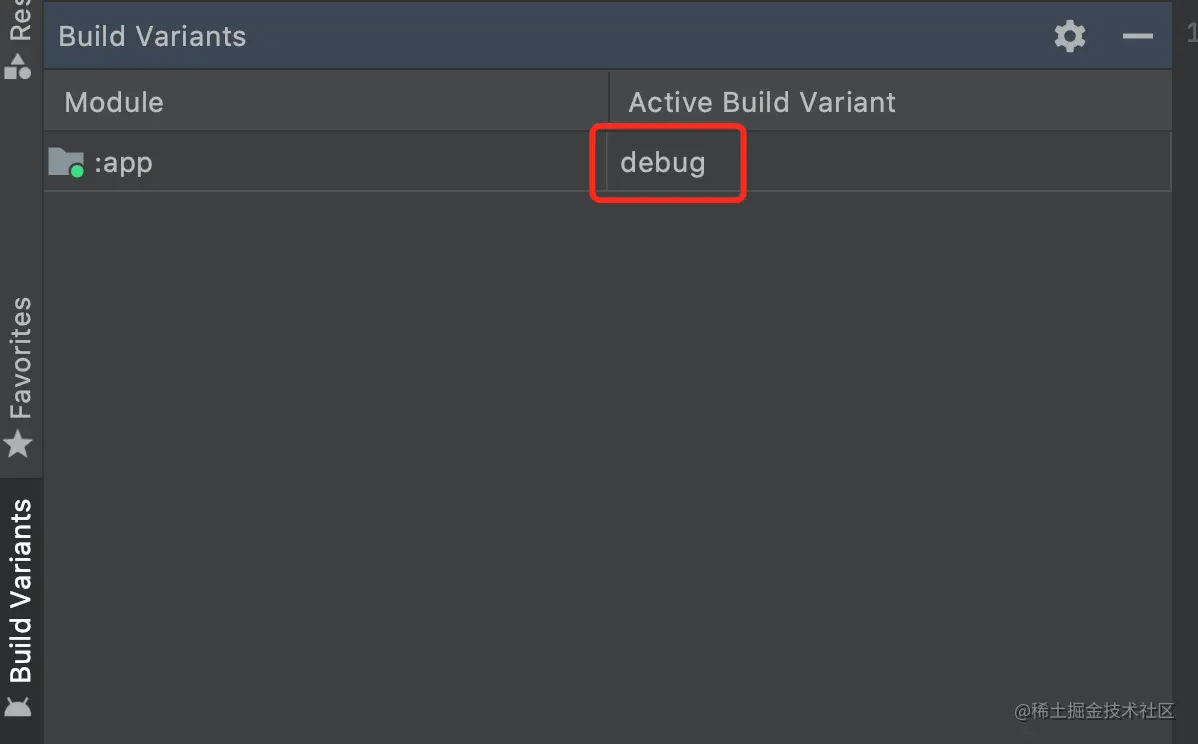Click the watermark text in the bottom corner
Image resolution: width=1198 pixels, height=744 pixels.
pos(1094,711)
